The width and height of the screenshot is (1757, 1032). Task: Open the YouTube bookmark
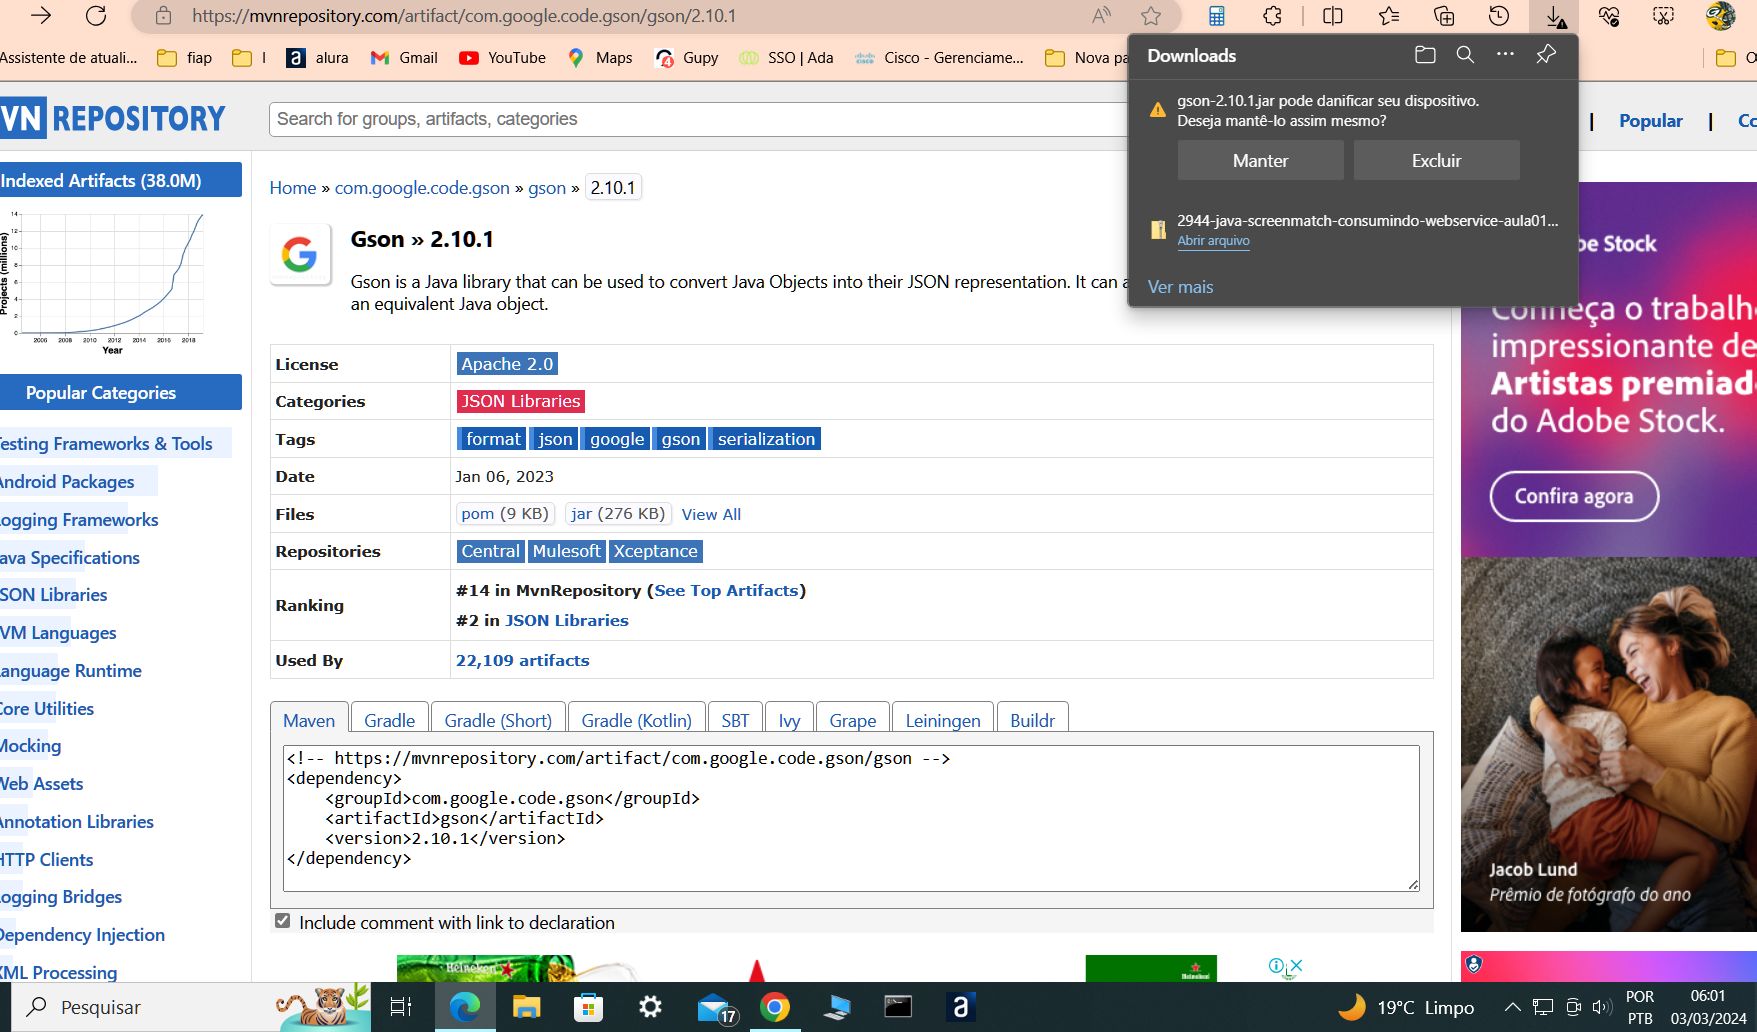[x=502, y=58]
